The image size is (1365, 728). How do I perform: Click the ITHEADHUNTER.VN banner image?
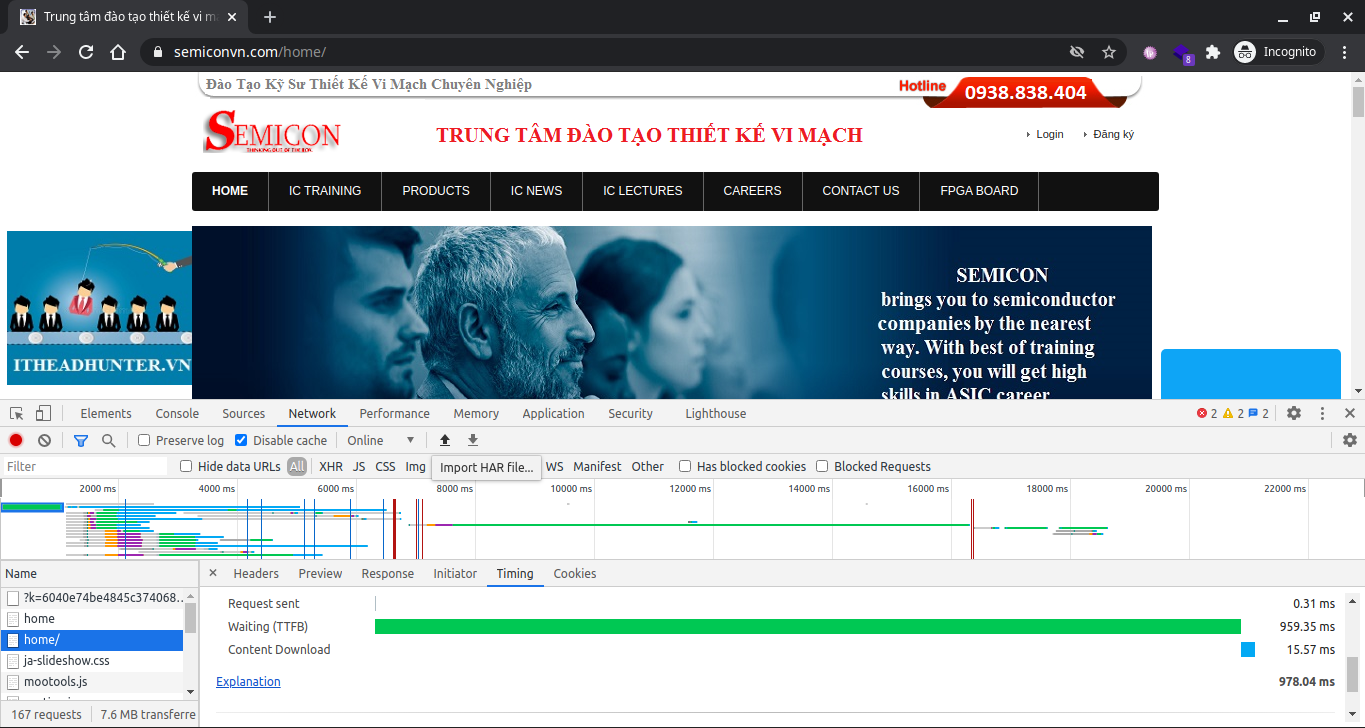(x=99, y=307)
